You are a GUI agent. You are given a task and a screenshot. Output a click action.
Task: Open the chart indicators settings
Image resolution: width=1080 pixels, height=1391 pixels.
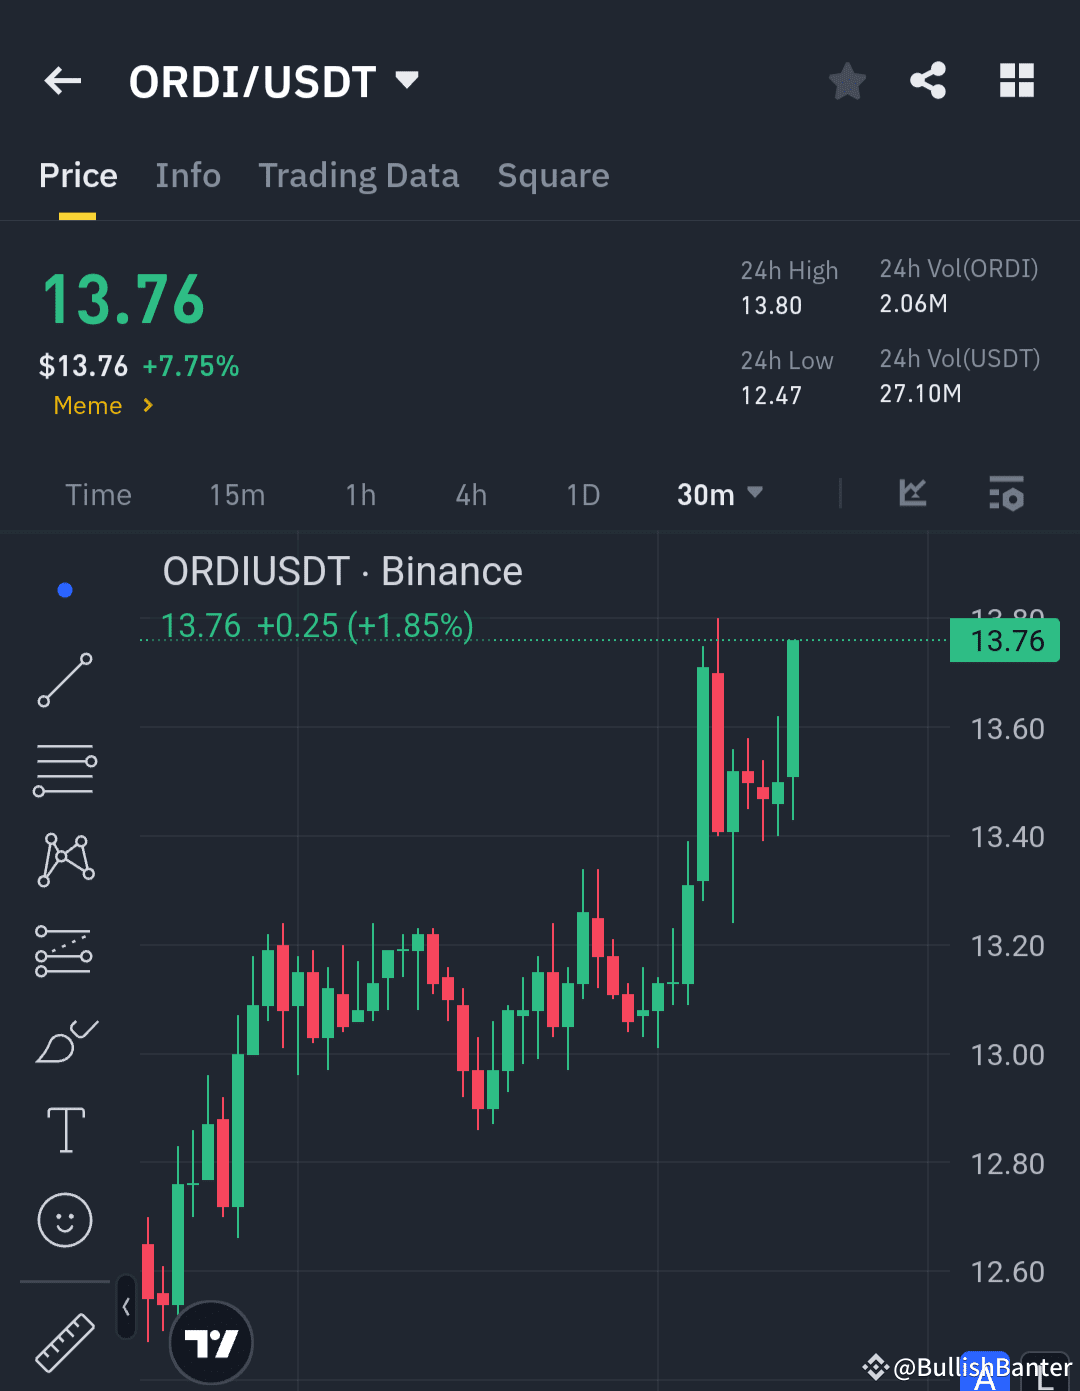click(x=1006, y=493)
